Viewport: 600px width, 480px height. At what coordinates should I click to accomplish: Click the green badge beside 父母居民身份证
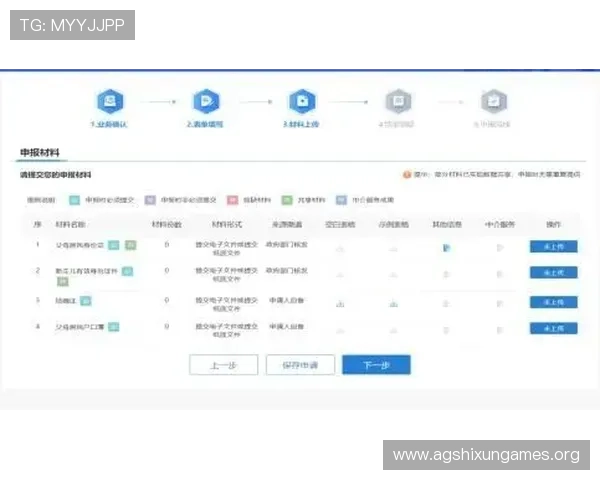click(x=130, y=245)
